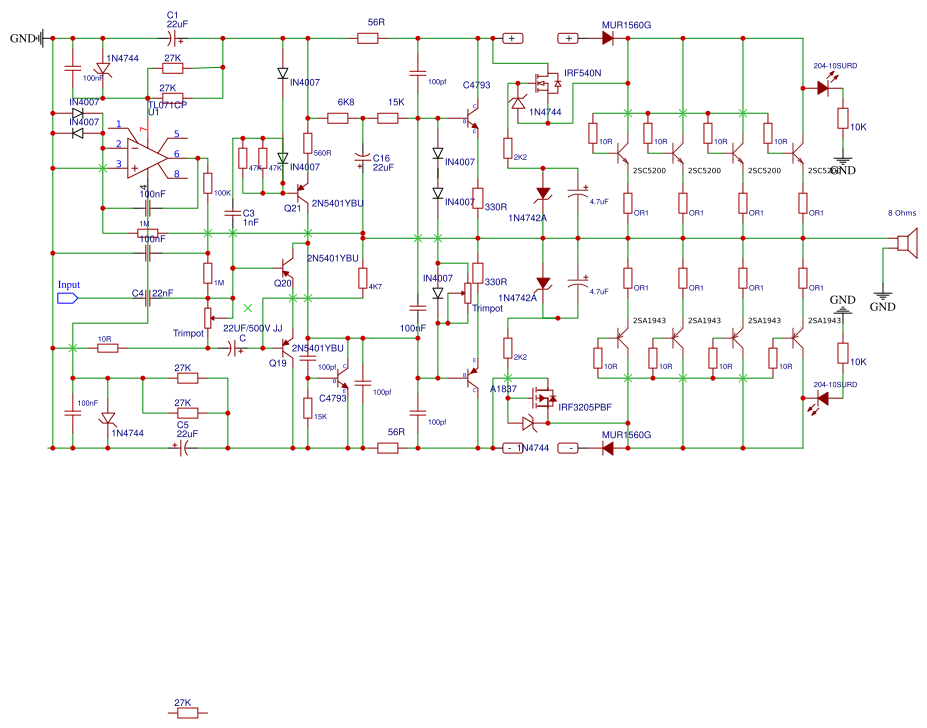927x728 pixels.
Task: Click the 'IRF3205PBF' part label
Action: (x=585, y=407)
